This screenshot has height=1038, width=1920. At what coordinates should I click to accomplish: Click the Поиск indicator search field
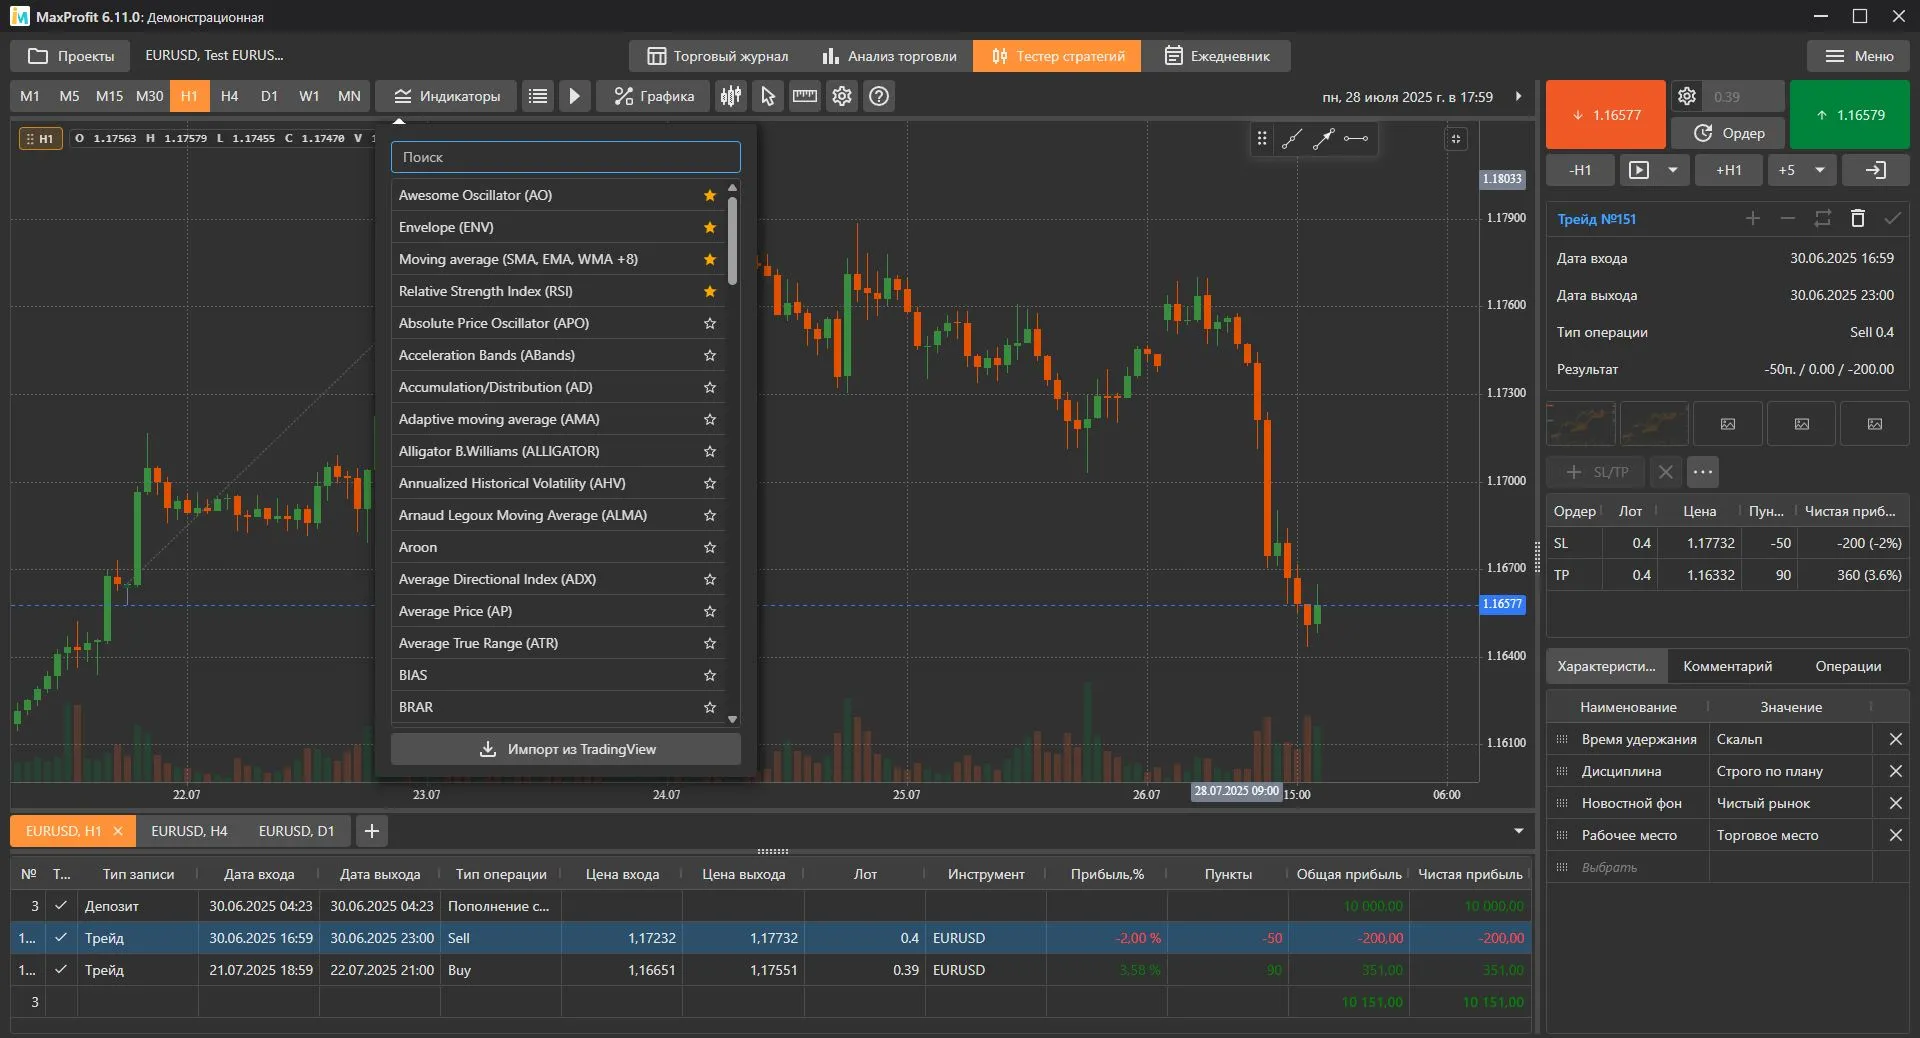(x=566, y=157)
